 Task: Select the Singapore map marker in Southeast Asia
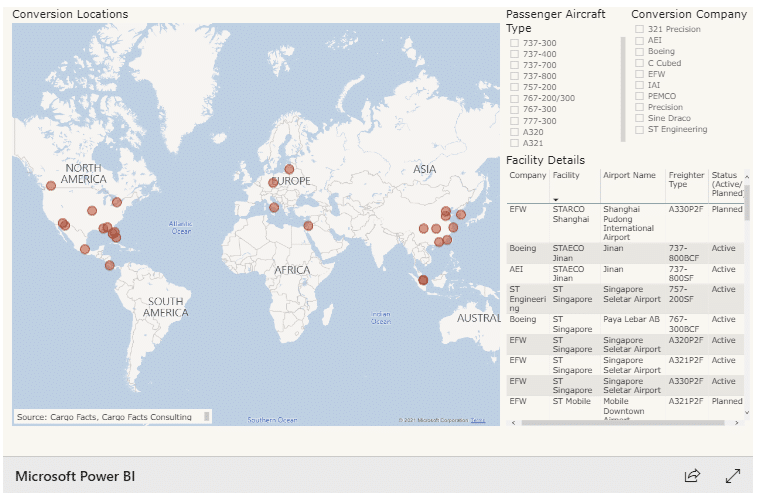pos(423,280)
